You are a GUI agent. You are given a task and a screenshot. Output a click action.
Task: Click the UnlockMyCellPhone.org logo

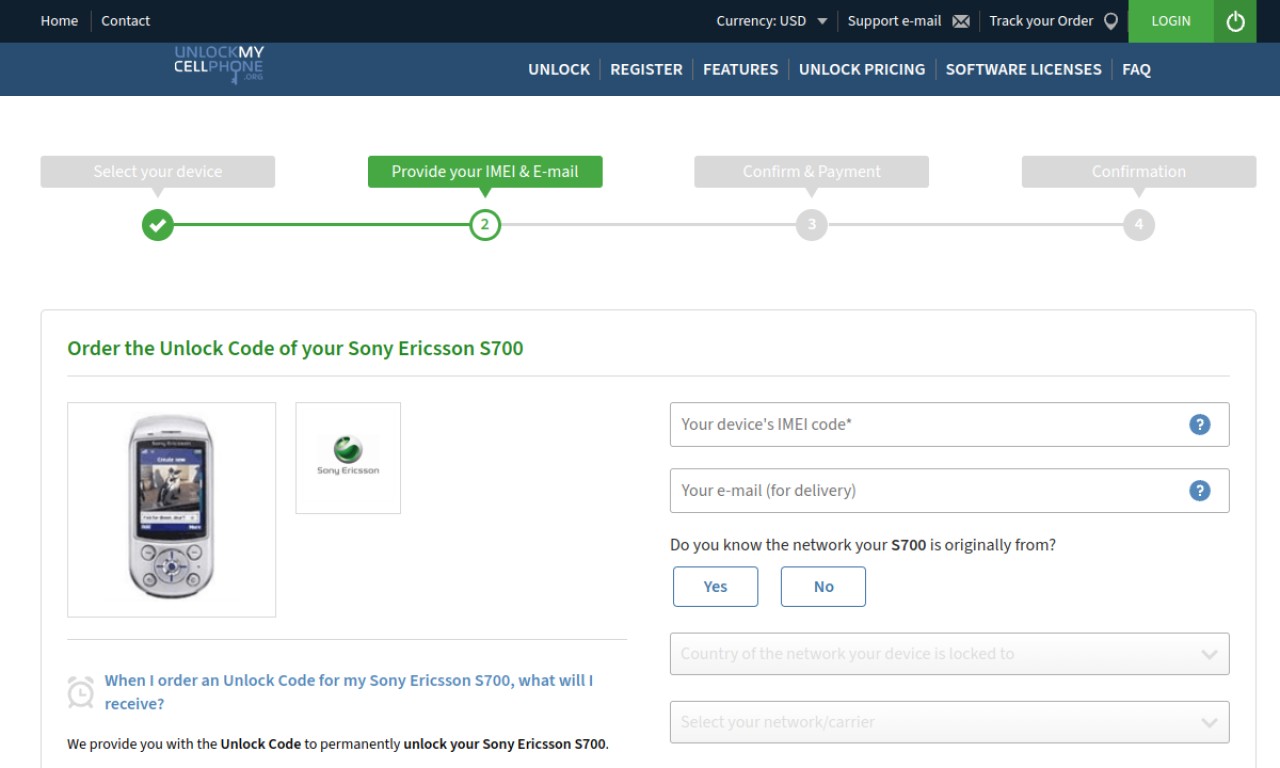coord(219,64)
